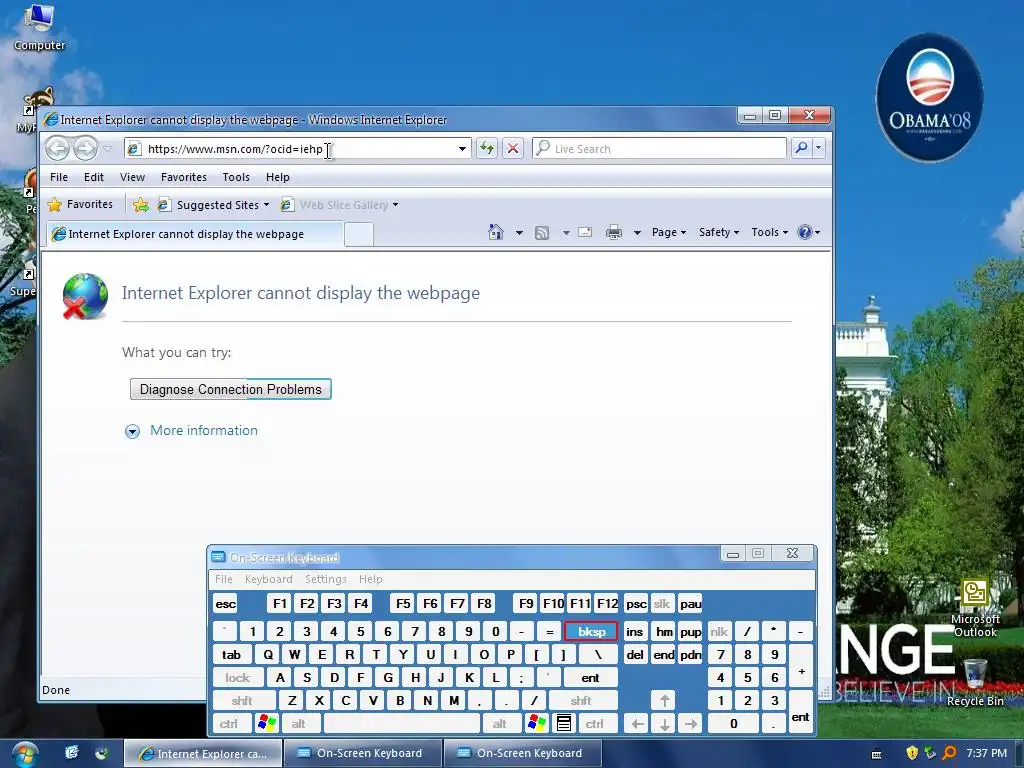Click the F5 key on On-Screen Keyboard

pos(404,604)
